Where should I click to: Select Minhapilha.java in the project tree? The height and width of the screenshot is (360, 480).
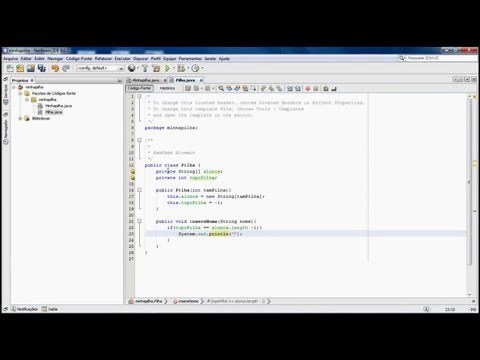(58, 106)
